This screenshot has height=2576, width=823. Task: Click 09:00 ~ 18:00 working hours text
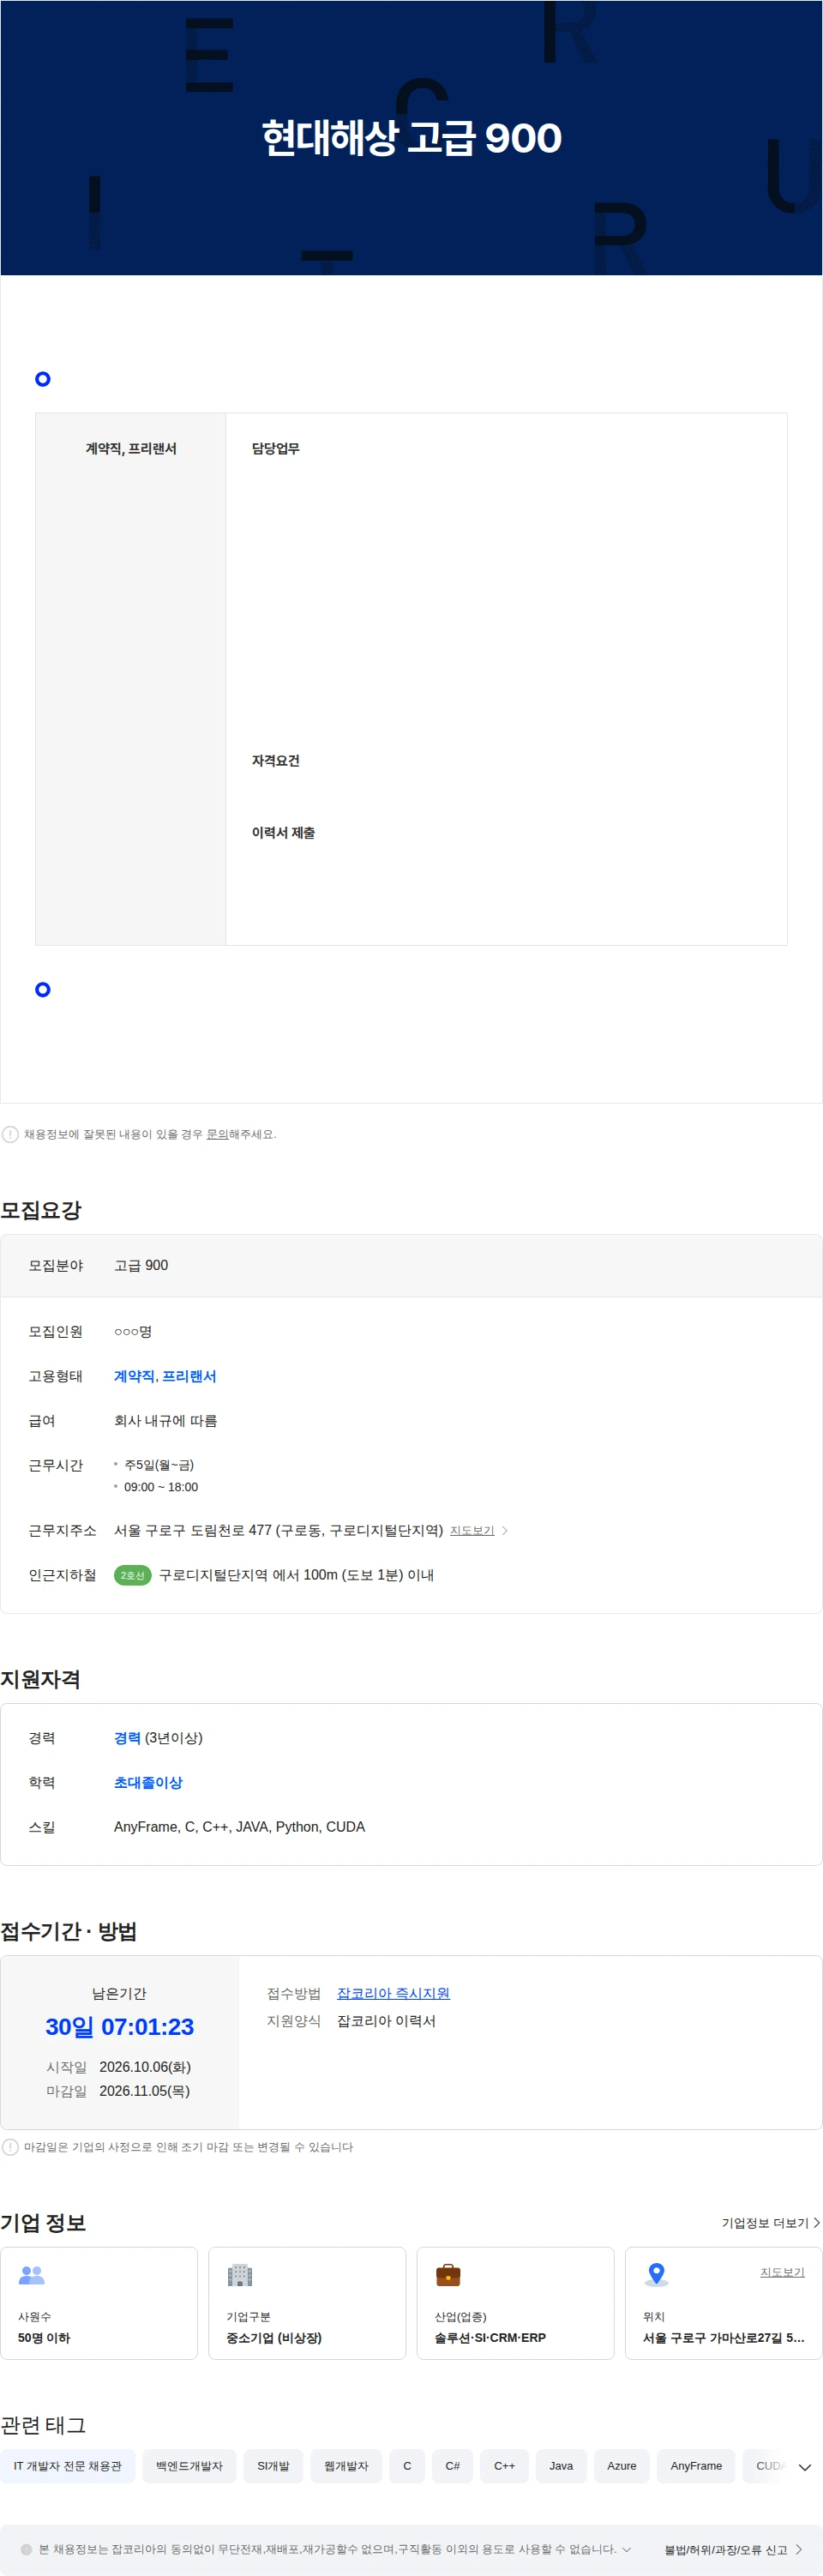[x=161, y=1487]
